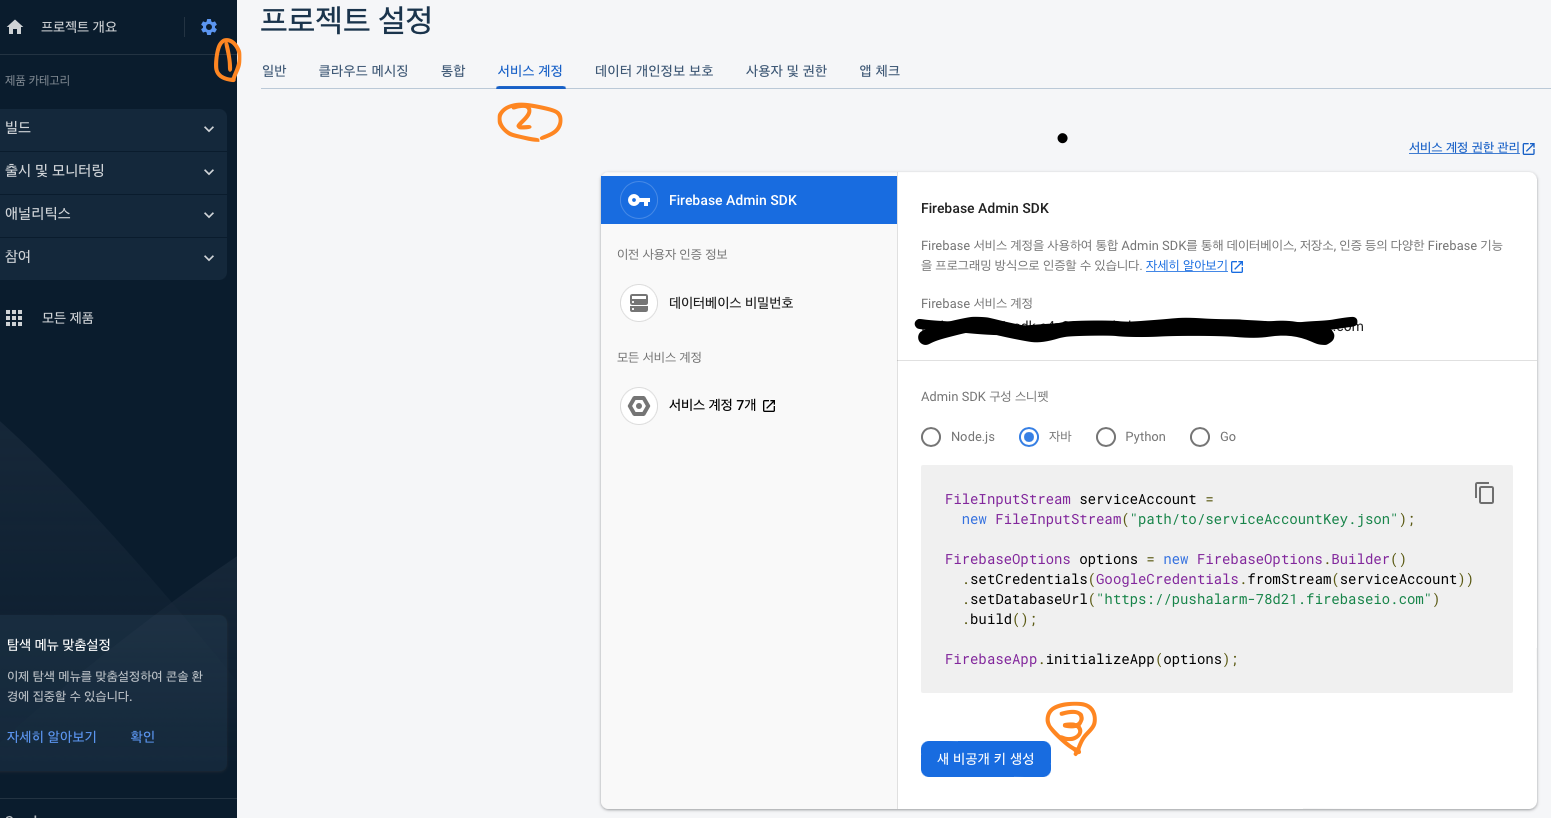Click the Firebase Admin SDK key icon
This screenshot has width=1551, height=818.
[x=639, y=200]
